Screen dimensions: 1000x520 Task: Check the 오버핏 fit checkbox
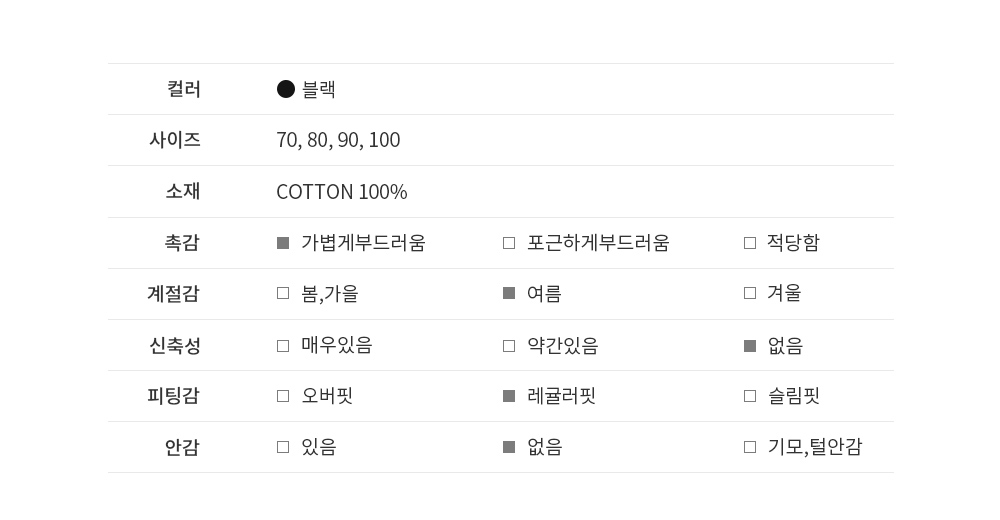tap(283, 396)
